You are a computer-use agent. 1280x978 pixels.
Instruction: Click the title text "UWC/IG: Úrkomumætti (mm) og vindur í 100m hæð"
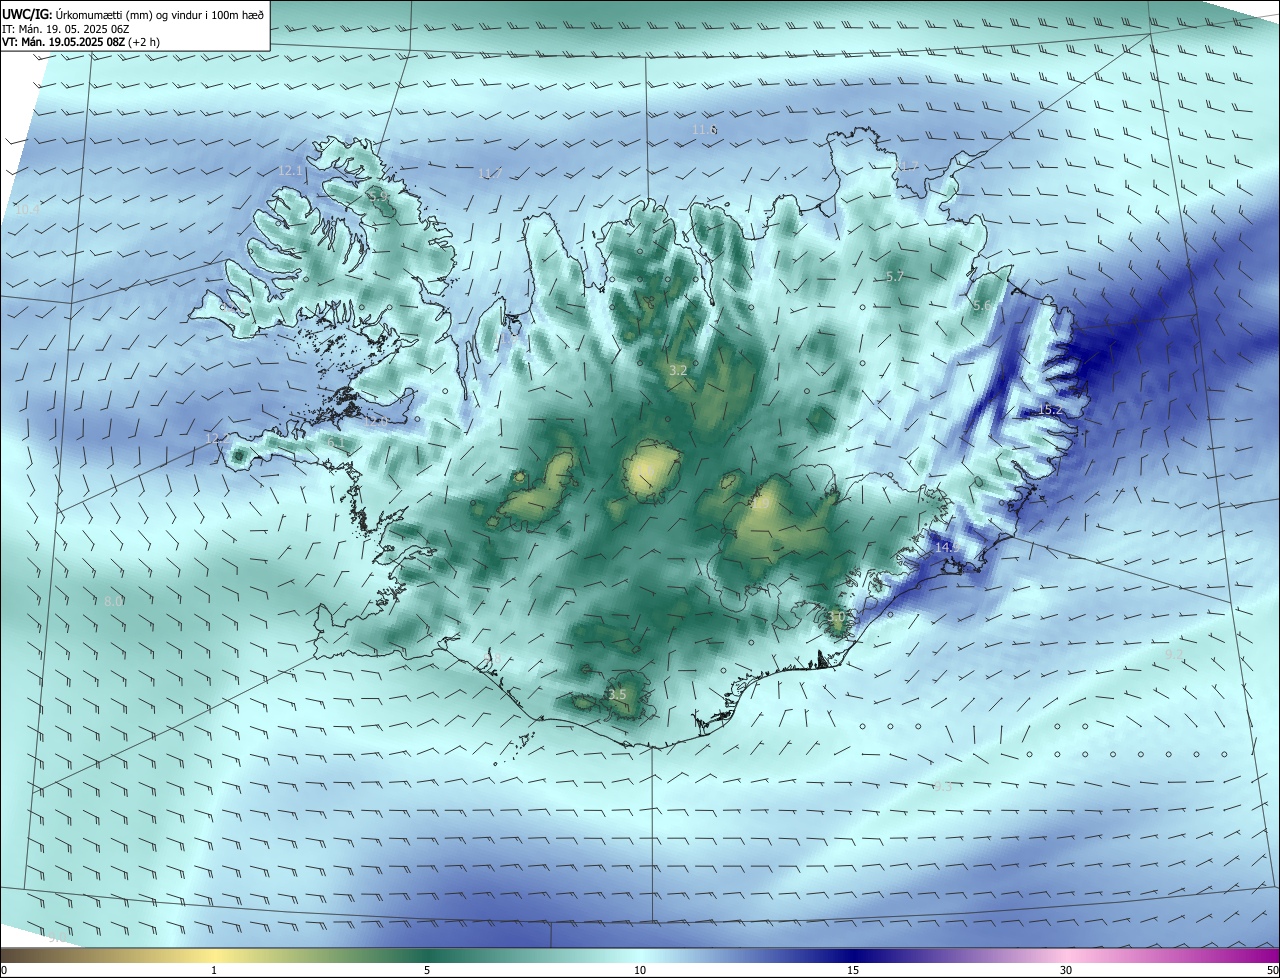tap(133, 14)
